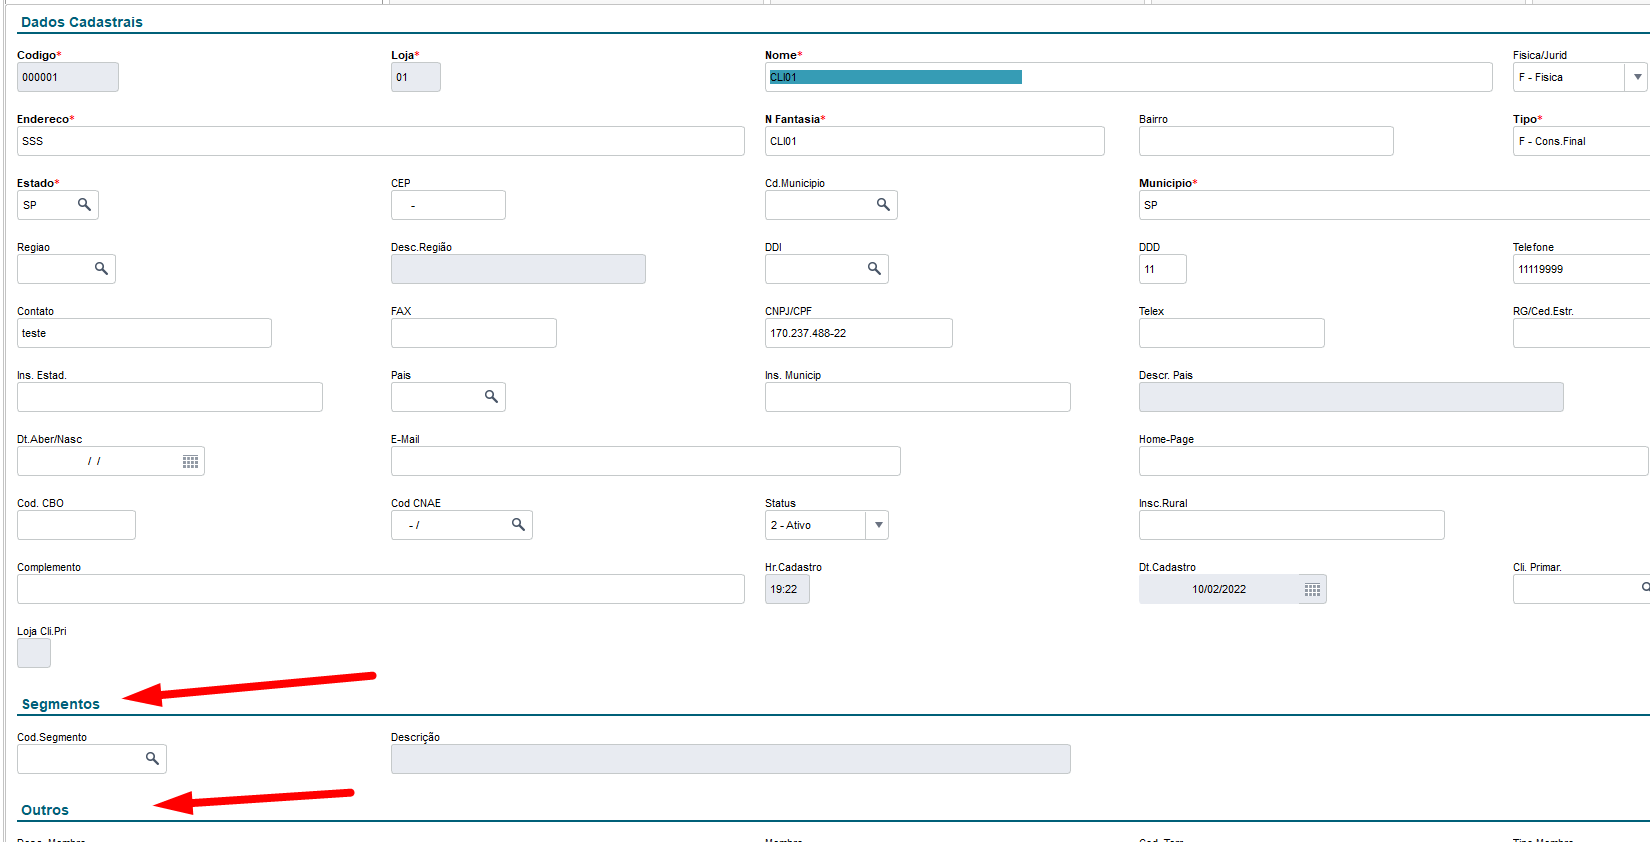The height and width of the screenshot is (846, 1650).
Task: Click the Ins. Estad. input field
Action: coord(169,397)
